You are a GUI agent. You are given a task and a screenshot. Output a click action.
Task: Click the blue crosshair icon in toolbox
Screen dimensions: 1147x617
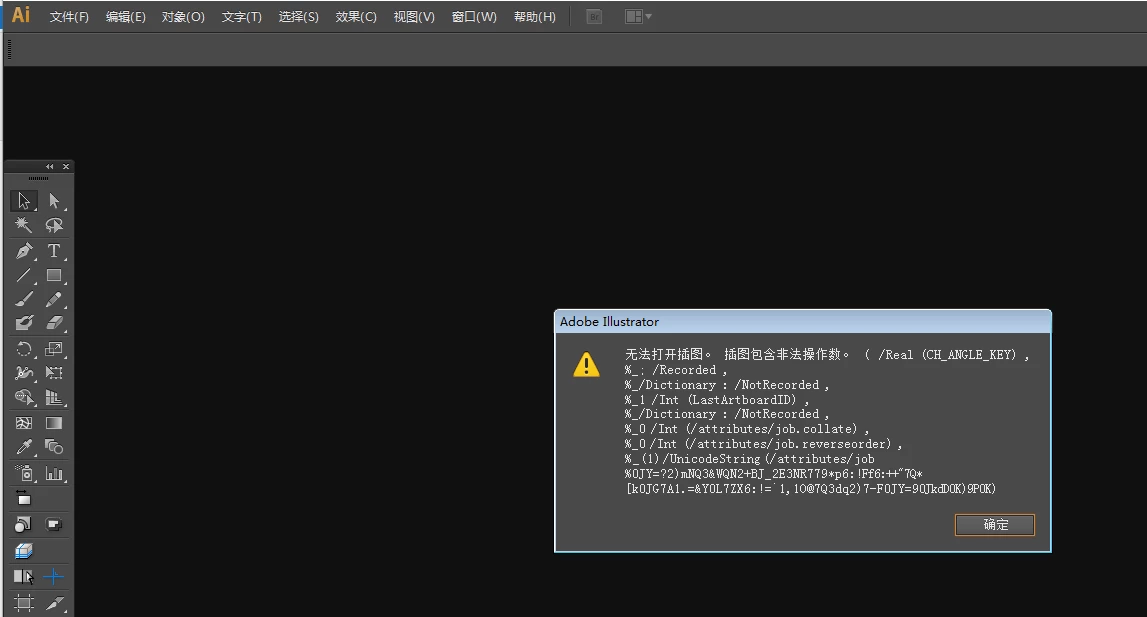click(53, 577)
